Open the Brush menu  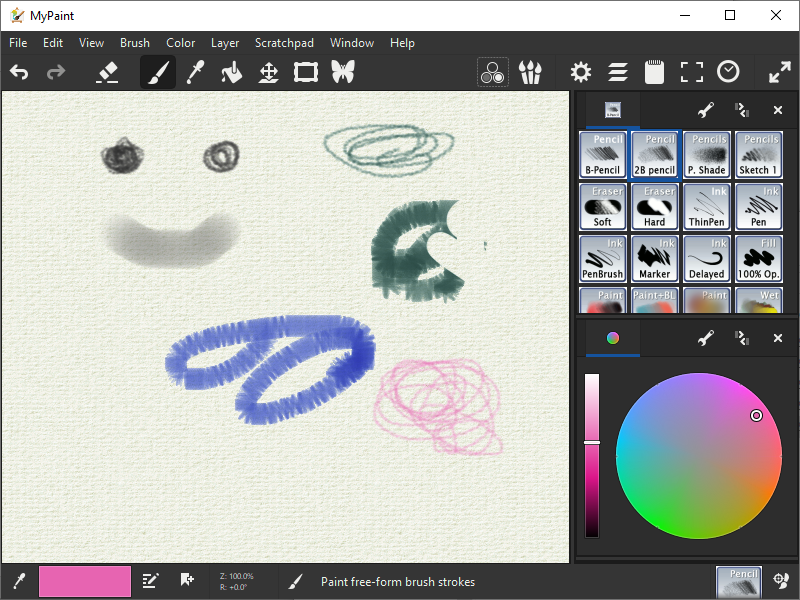134,43
